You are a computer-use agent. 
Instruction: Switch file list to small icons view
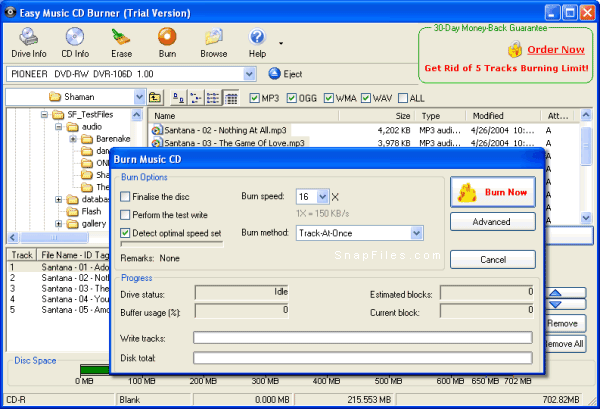196,98
